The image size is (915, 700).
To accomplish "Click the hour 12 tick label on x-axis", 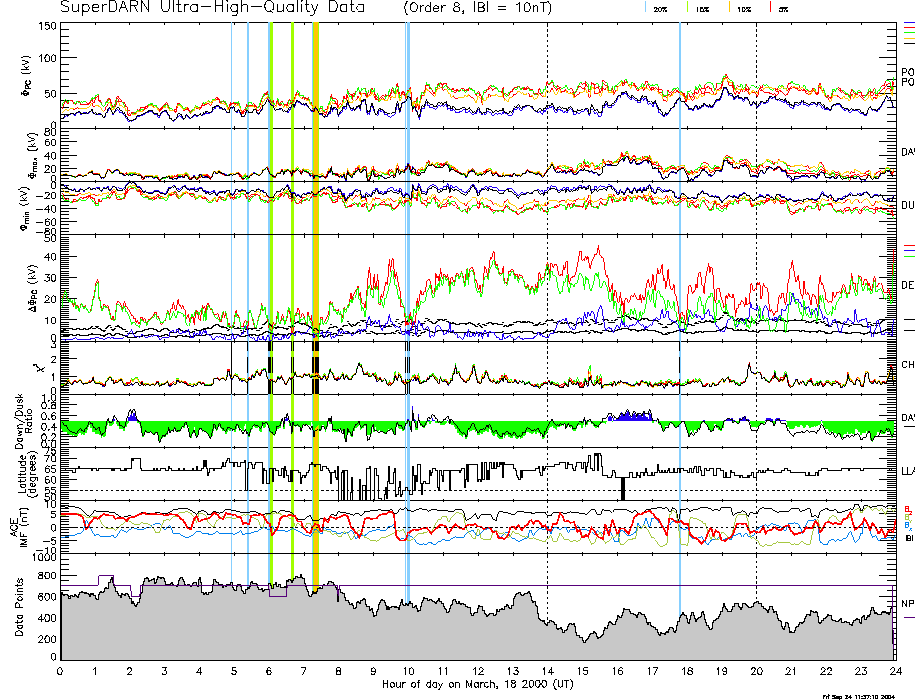I will (478, 672).
